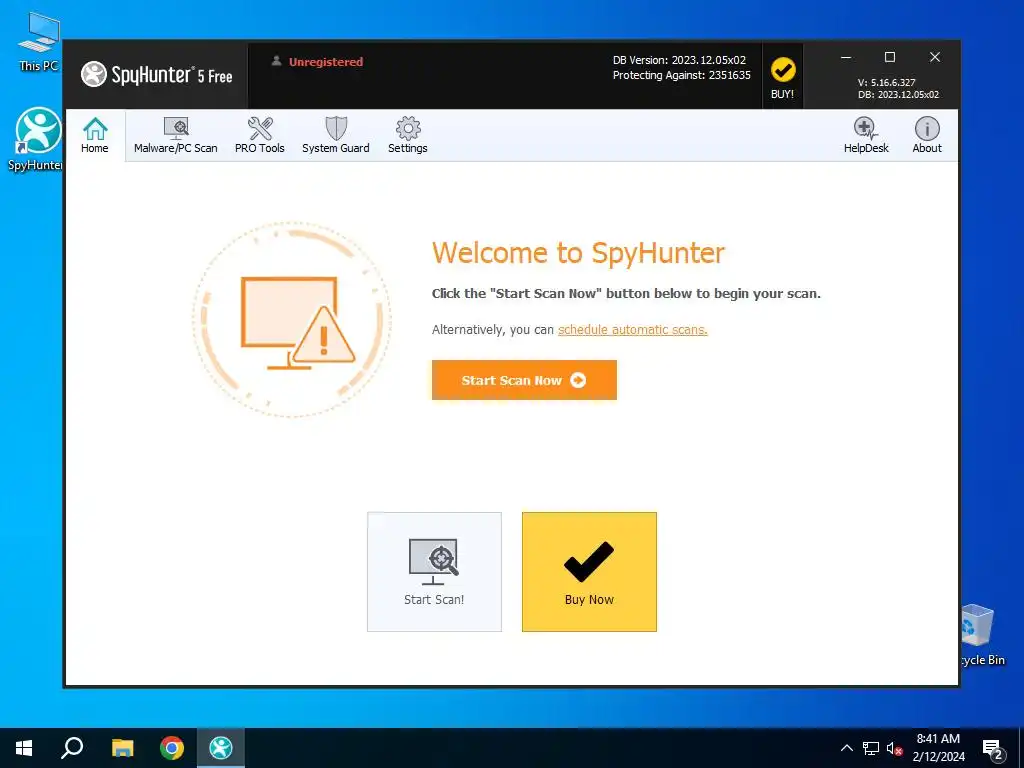Open the Home tab
1024x768 pixels.
click(x=95, y=135)
